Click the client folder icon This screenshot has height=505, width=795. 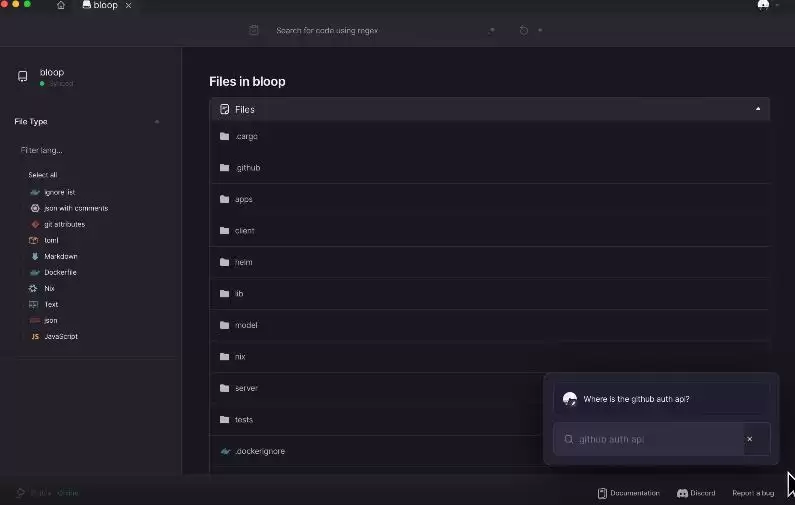pos(225,231)
